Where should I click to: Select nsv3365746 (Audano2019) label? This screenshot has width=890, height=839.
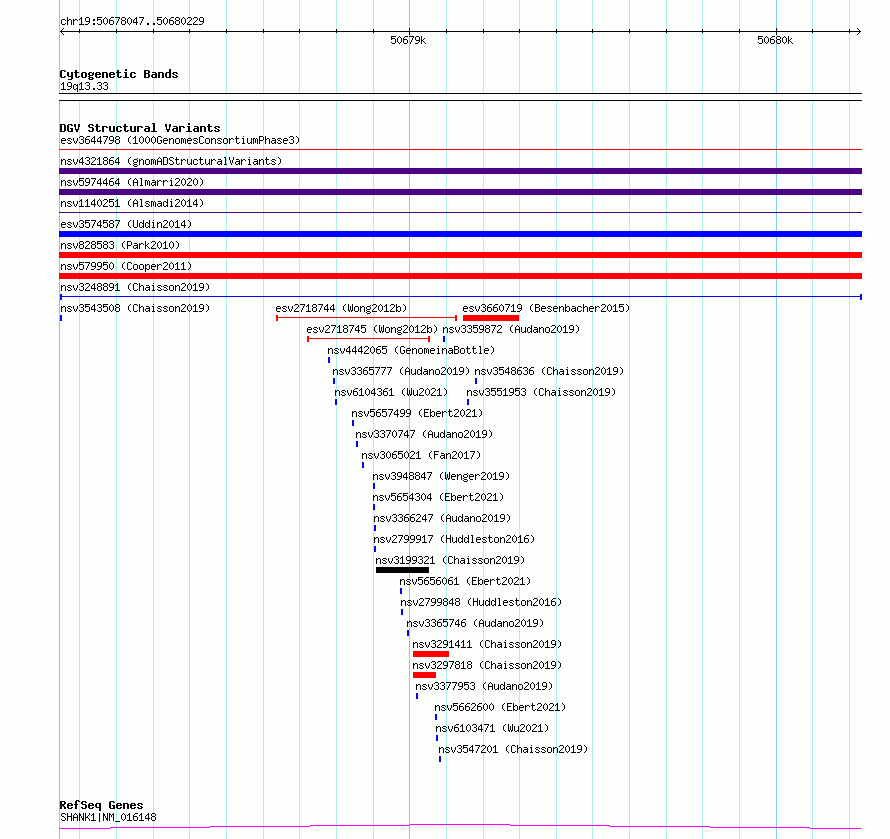point(475,623)
